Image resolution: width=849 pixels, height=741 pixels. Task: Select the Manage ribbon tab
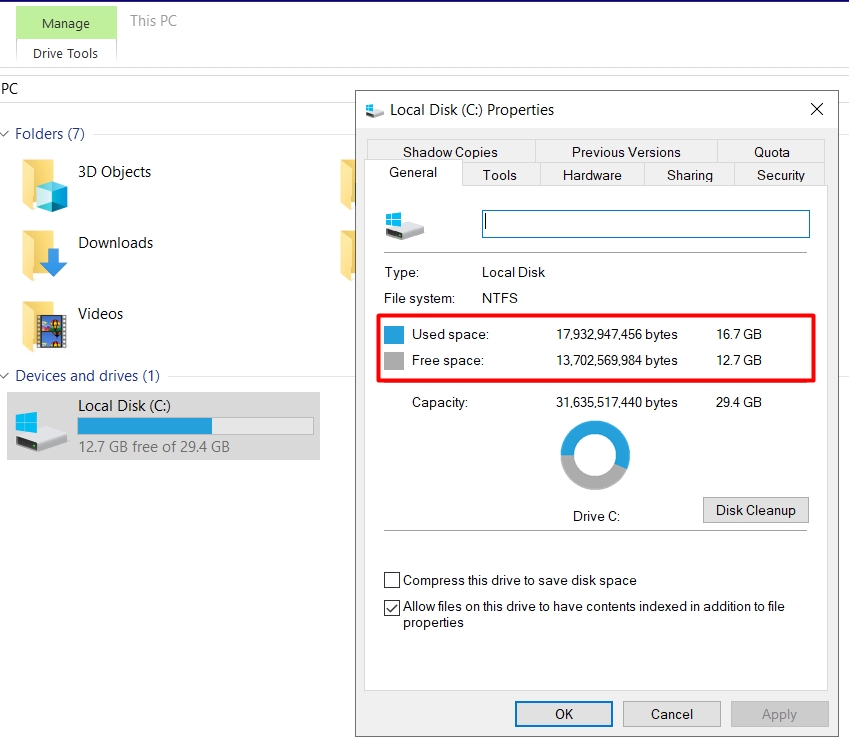[66, 23]
